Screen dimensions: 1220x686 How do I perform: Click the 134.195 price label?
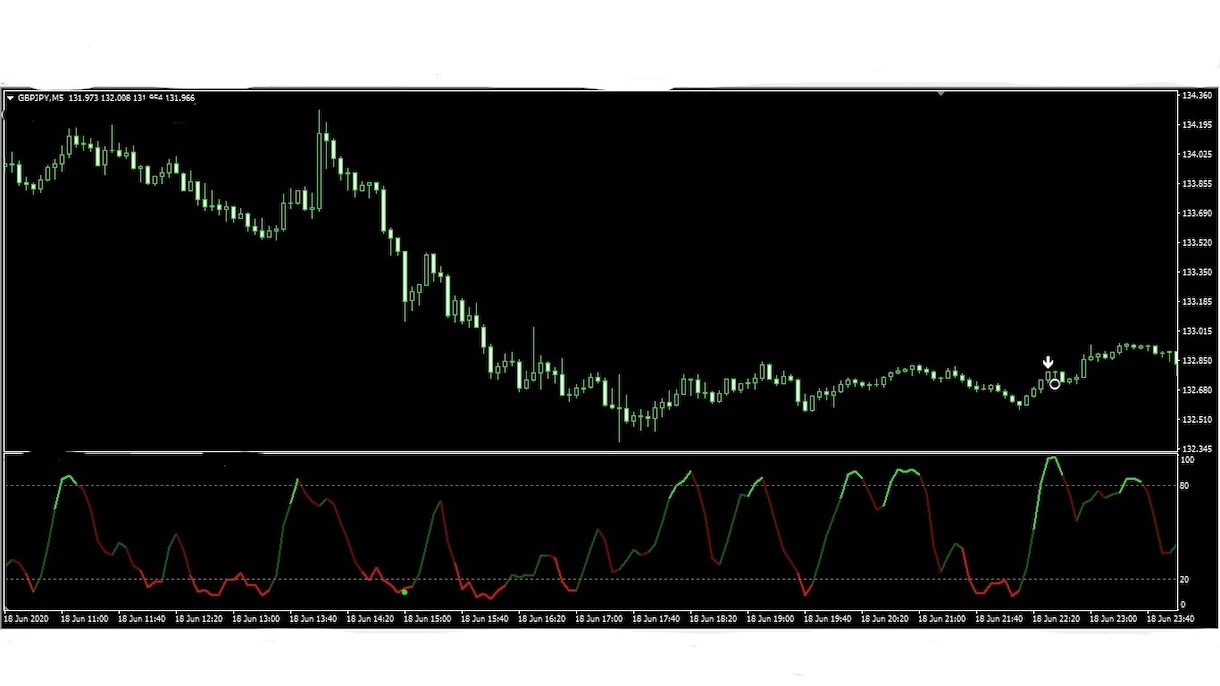(x=1197, y=125)
